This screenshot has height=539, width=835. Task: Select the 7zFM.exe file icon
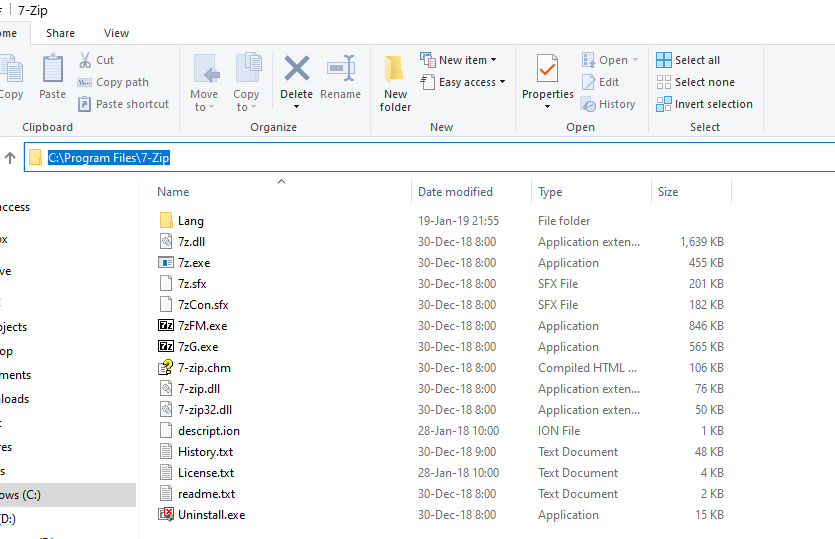pyautogui.click(x=166, y=325)
